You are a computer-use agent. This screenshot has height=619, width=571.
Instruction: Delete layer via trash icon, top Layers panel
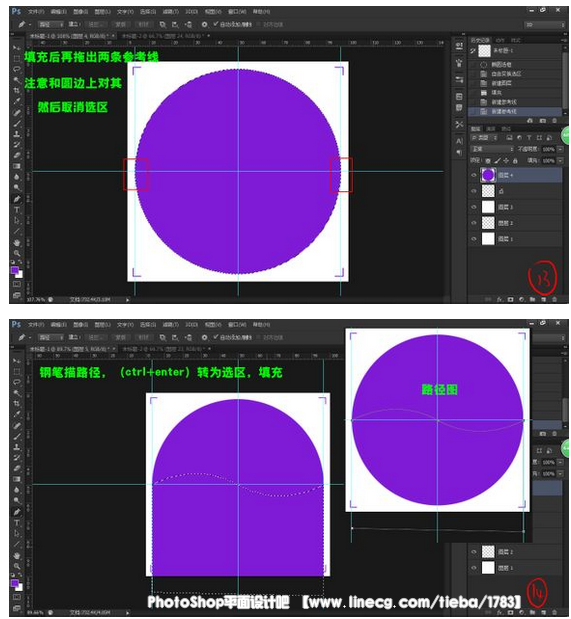(554, 300)
